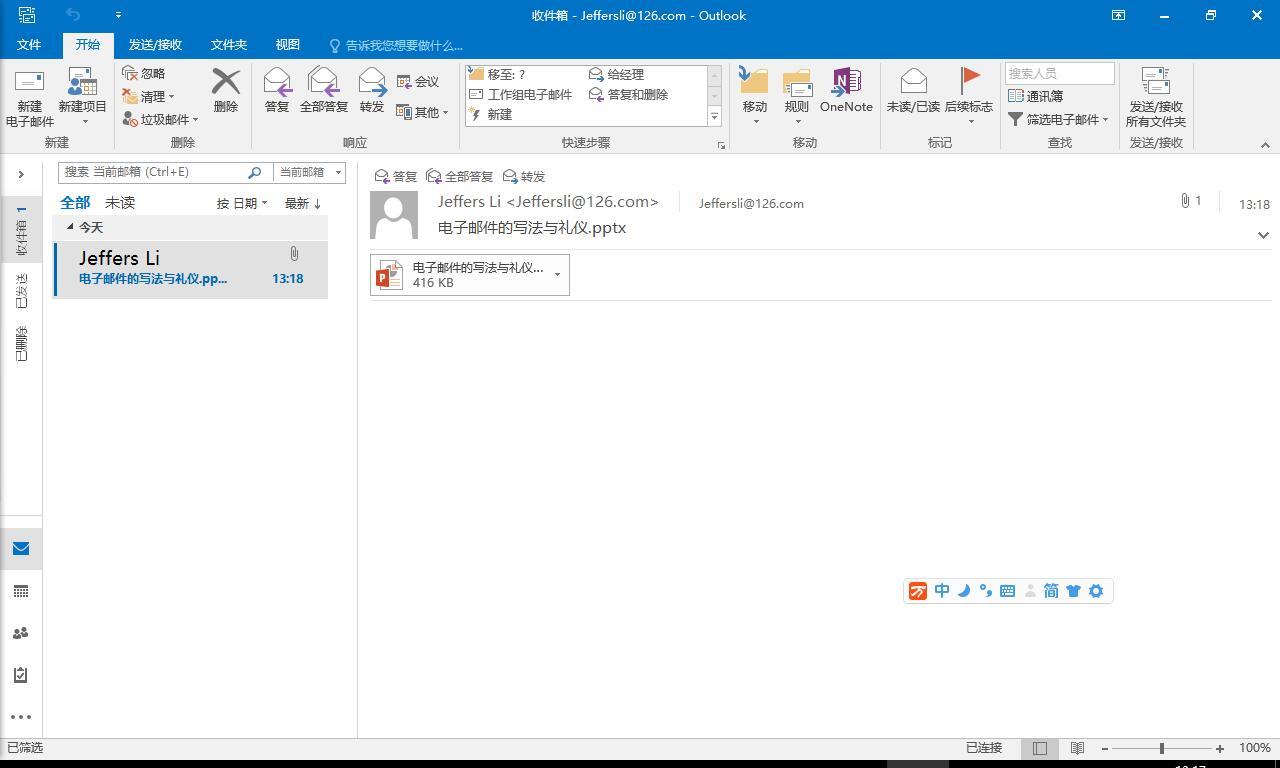Viewport: 1280px width, 768px height.
Task: Click the Tell Me (告诉我您想要做什么) box
Action: (x=396, y=45)
